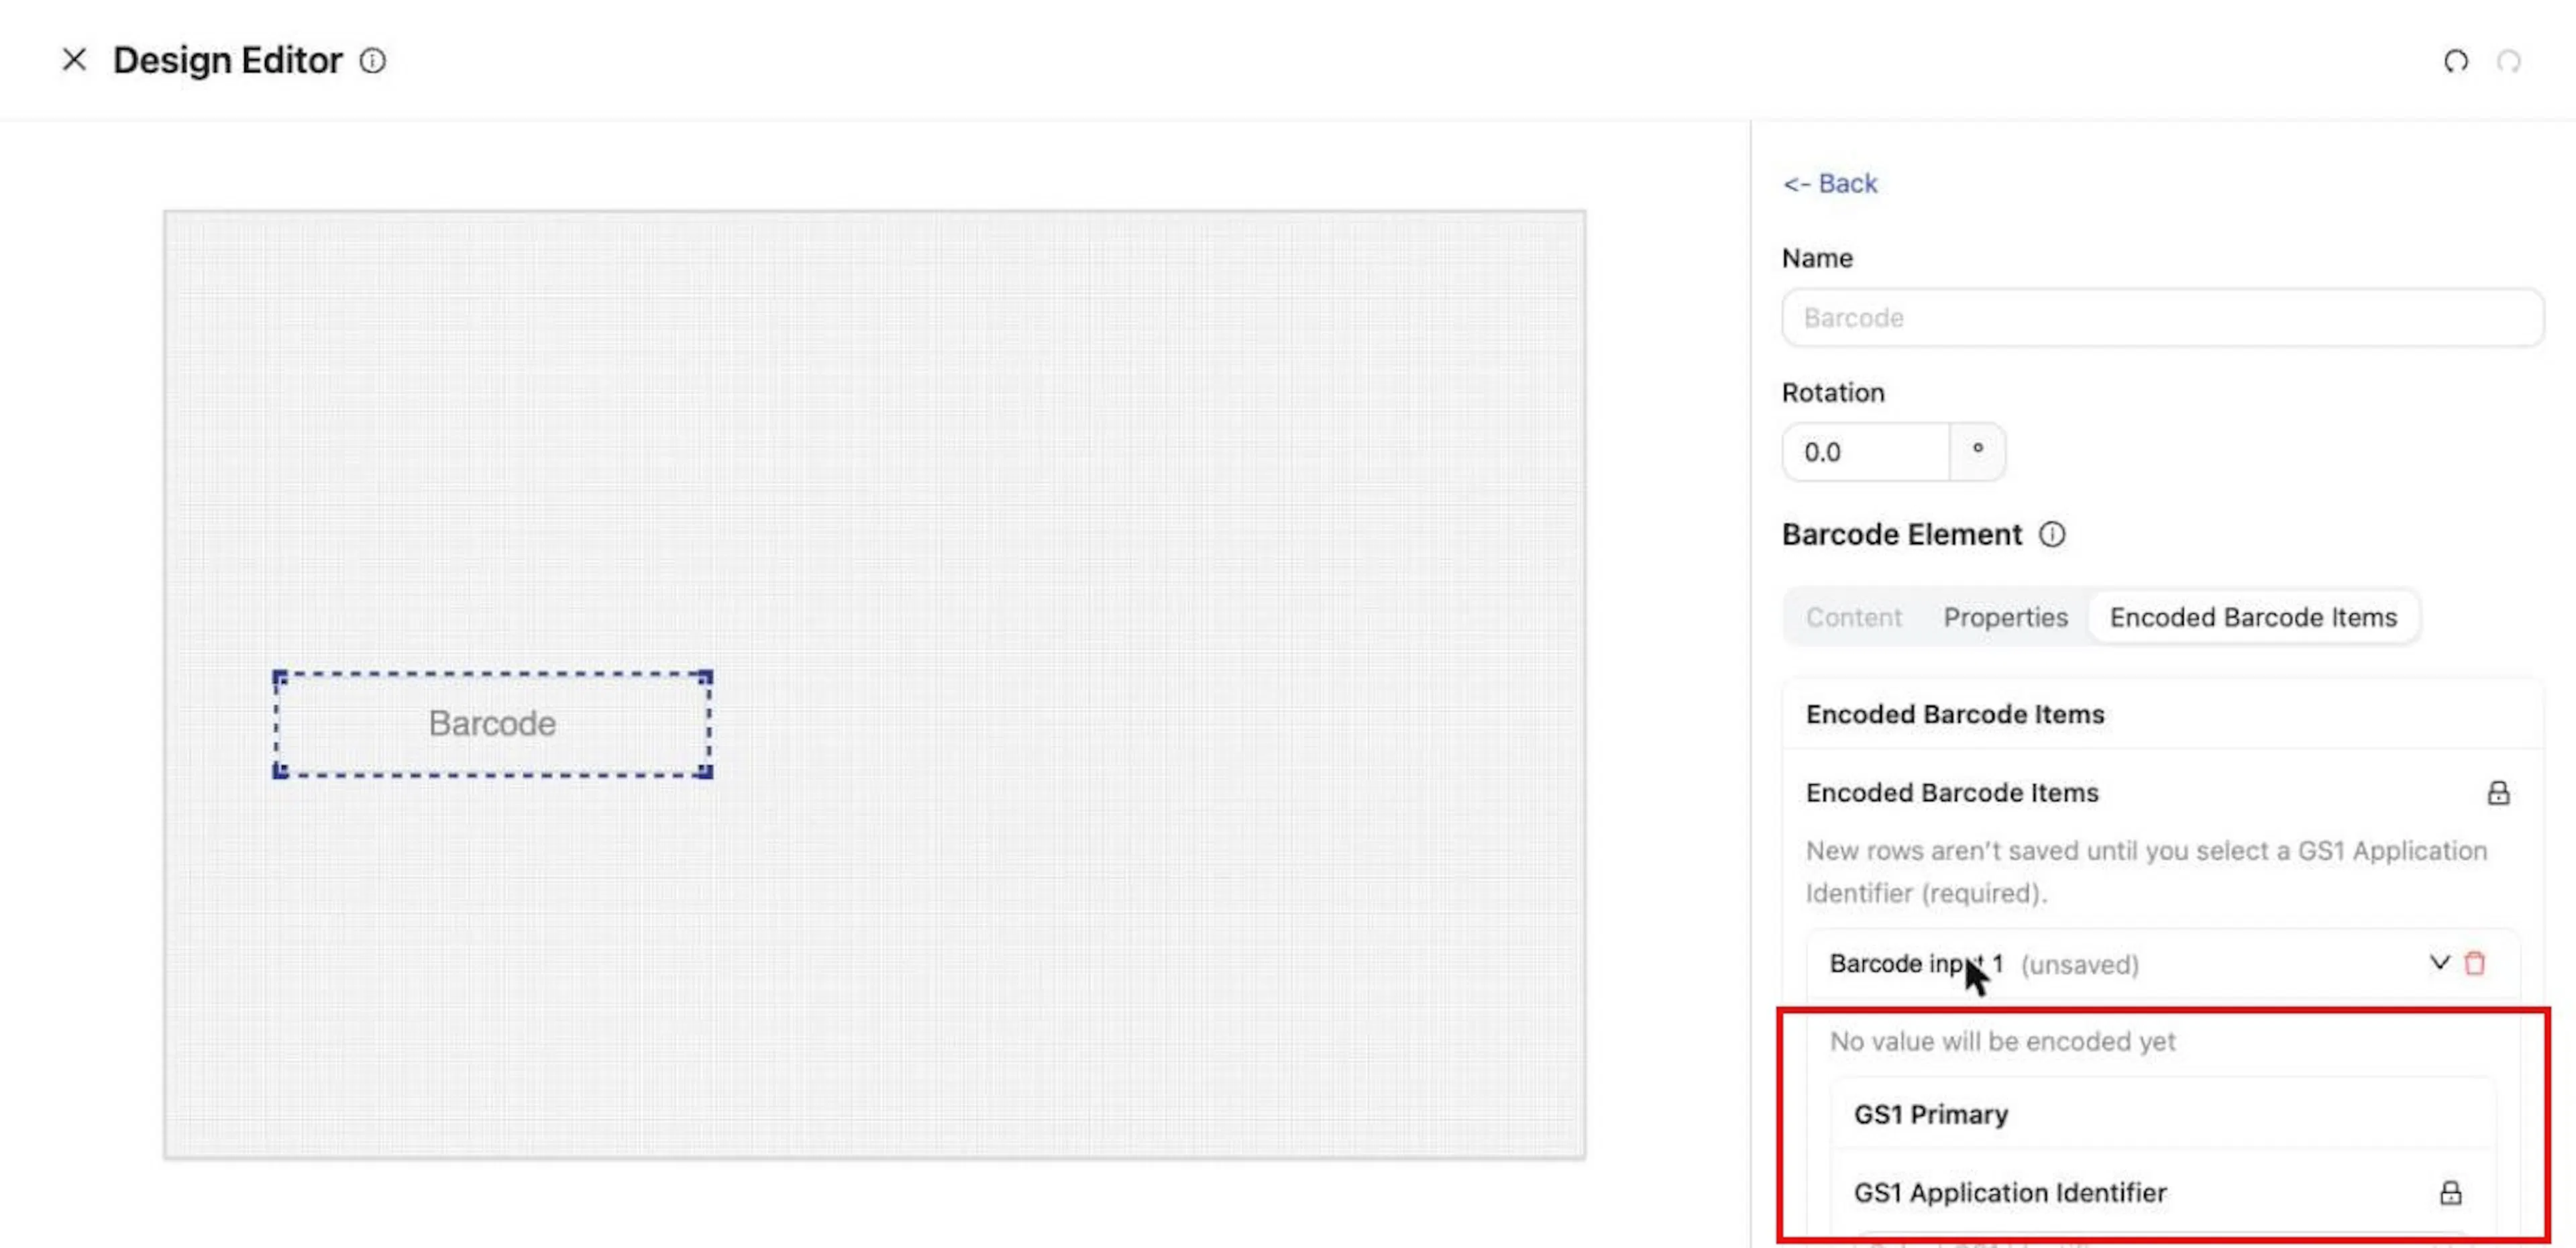Click the '(unsaved)' status text
Screen dimensions: 2576x1248
[2080, 964]
